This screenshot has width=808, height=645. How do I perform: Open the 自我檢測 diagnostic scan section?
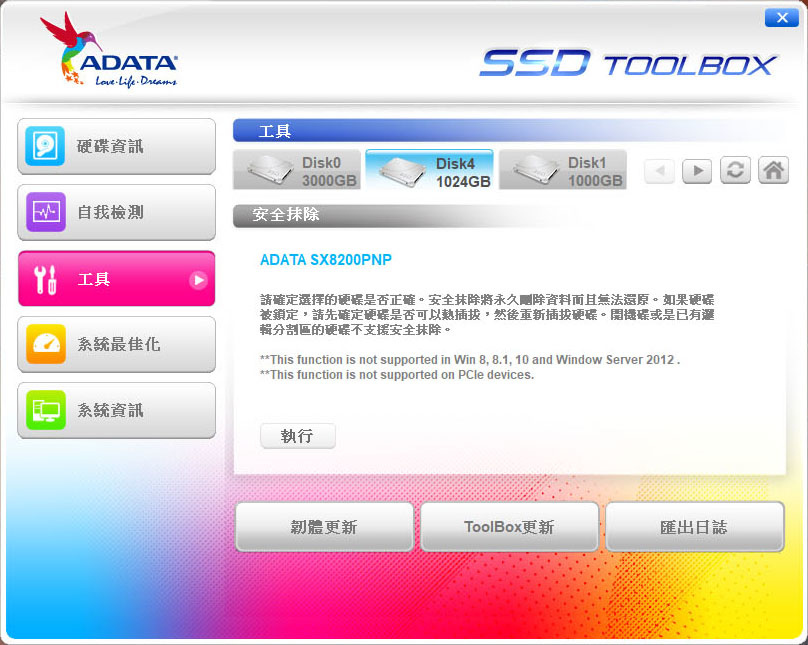tap(116, 212)
